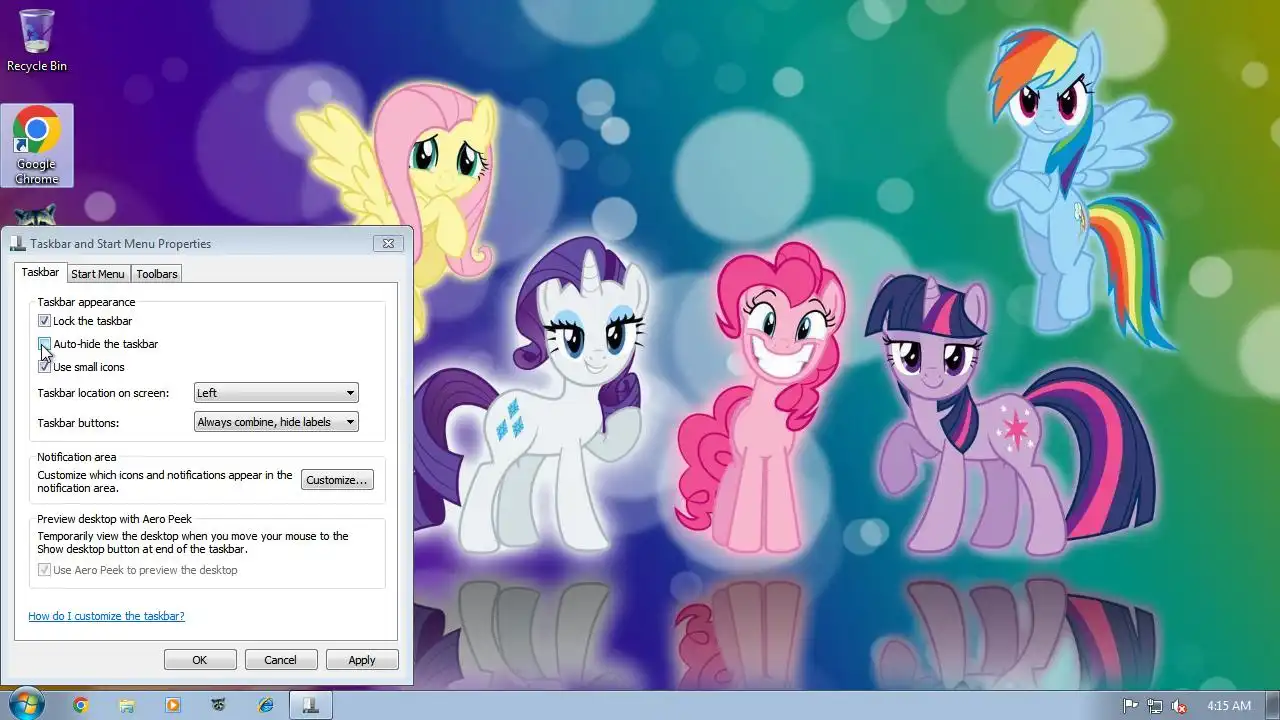Open Taskbar buttons dropdown

276,422
